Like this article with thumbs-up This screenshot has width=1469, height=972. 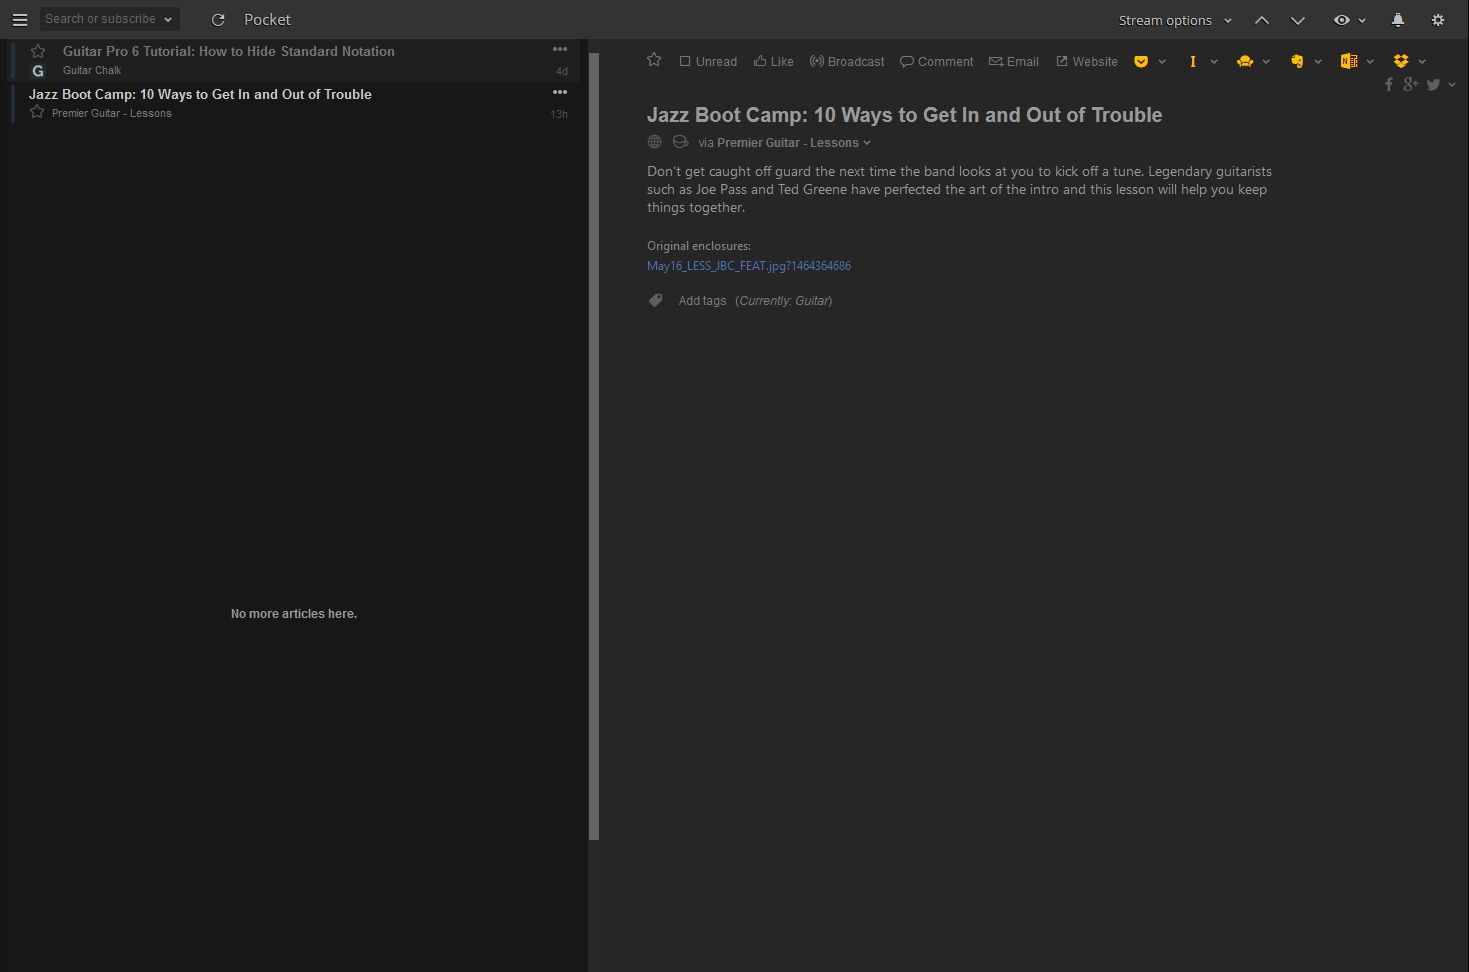[773, 61]
